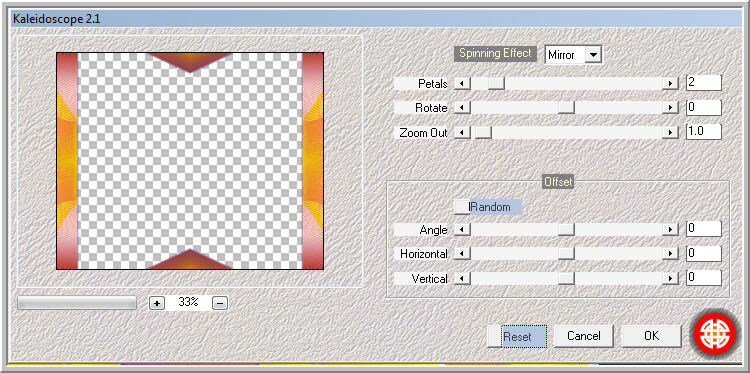Decrease Rotate value with left arrow

pos(462,108)
